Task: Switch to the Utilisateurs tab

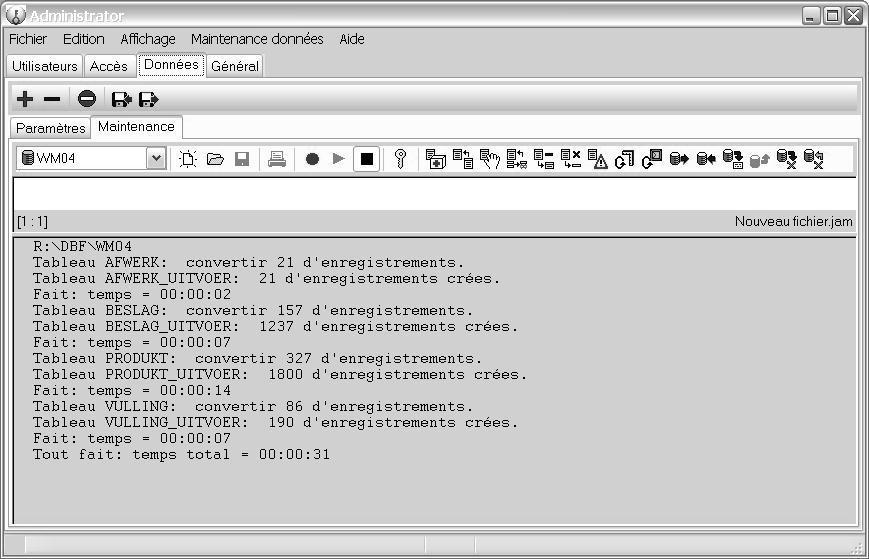Action: point(45,66)
